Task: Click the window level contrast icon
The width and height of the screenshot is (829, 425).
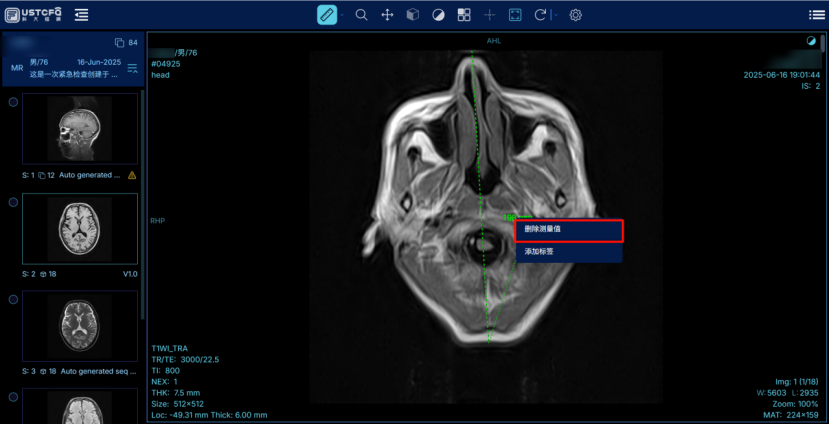Action: pos(438,15)
